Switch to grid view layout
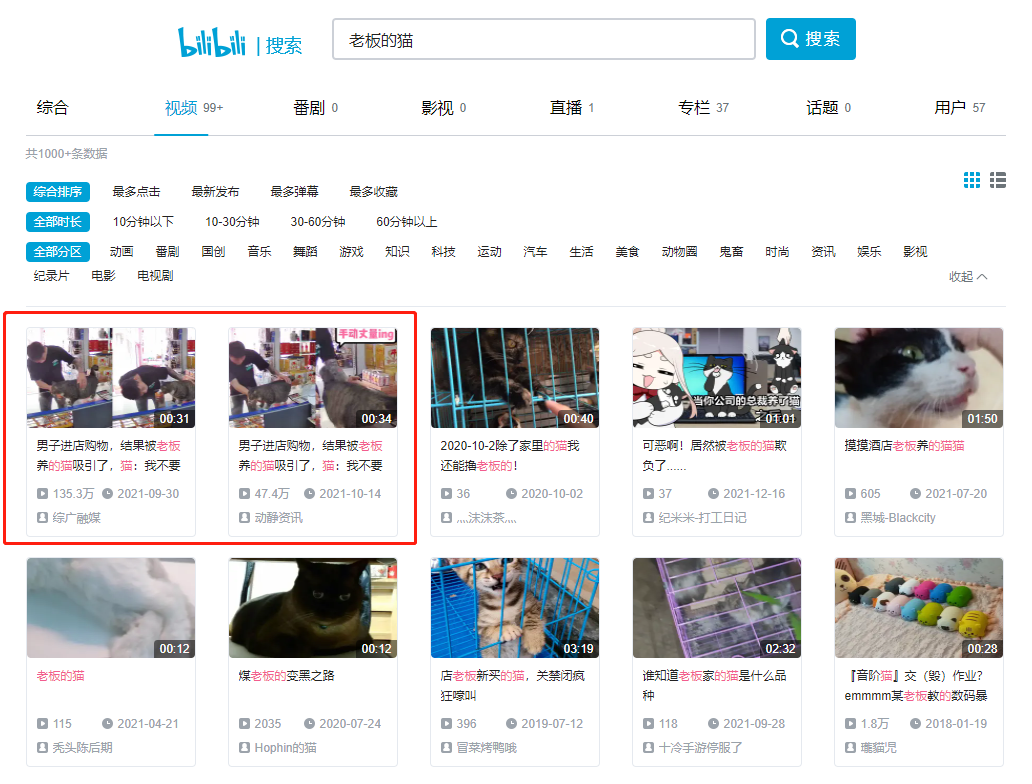Image resolution: width=1032 pixels, height=784 pixels. pos(971,180)
